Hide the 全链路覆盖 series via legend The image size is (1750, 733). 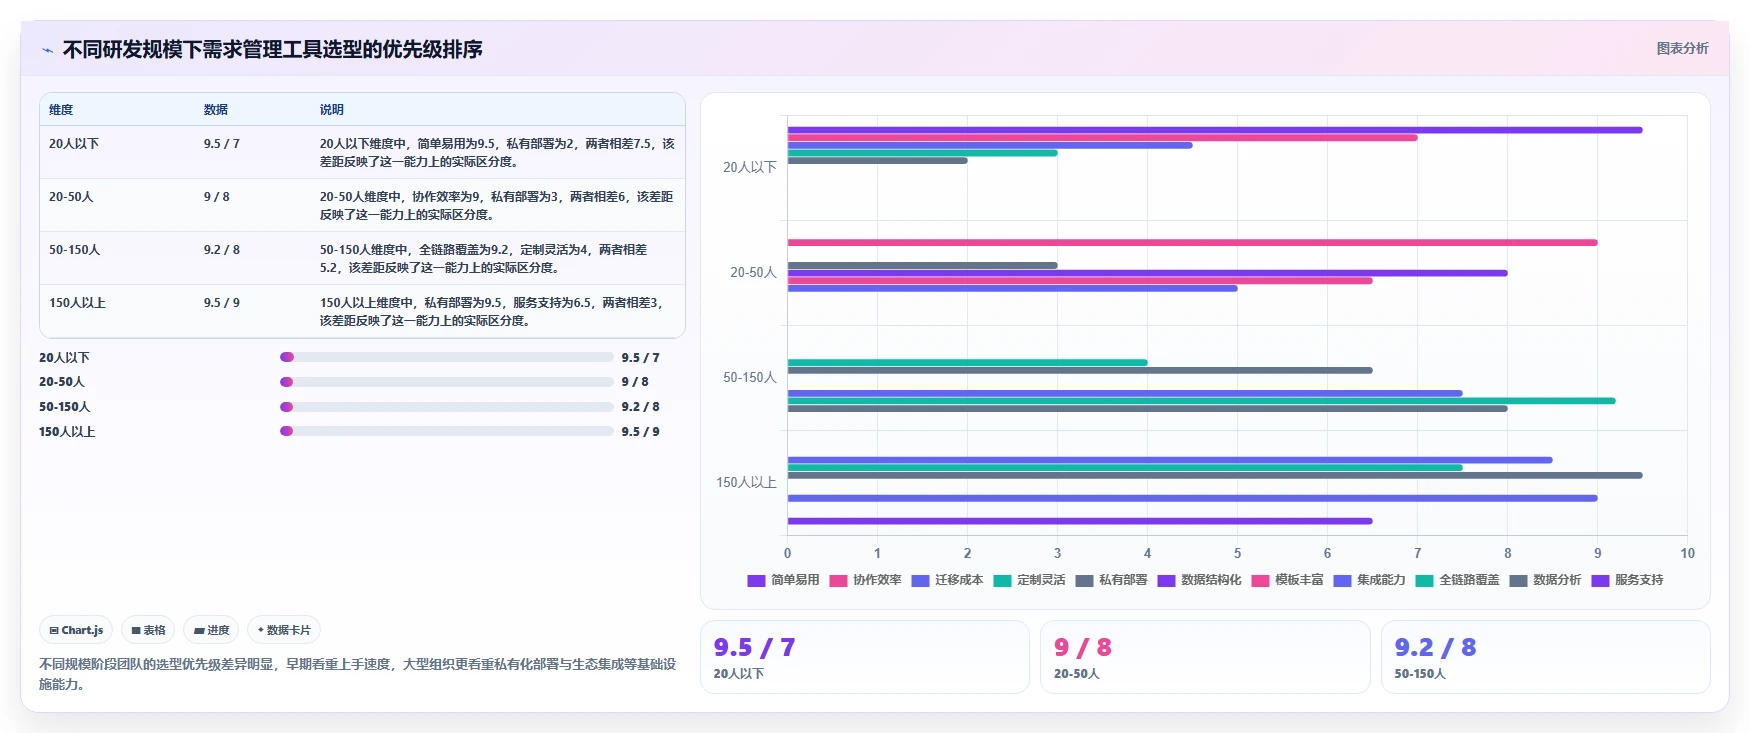click(1457, 580)
